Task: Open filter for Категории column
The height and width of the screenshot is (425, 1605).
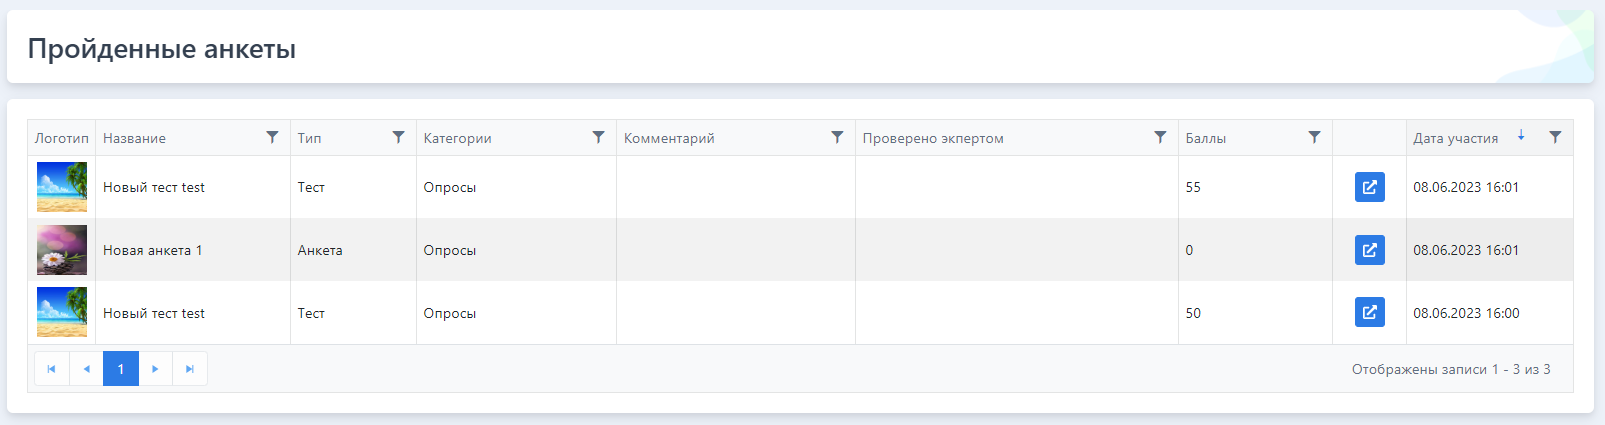Action: [598, 137]
